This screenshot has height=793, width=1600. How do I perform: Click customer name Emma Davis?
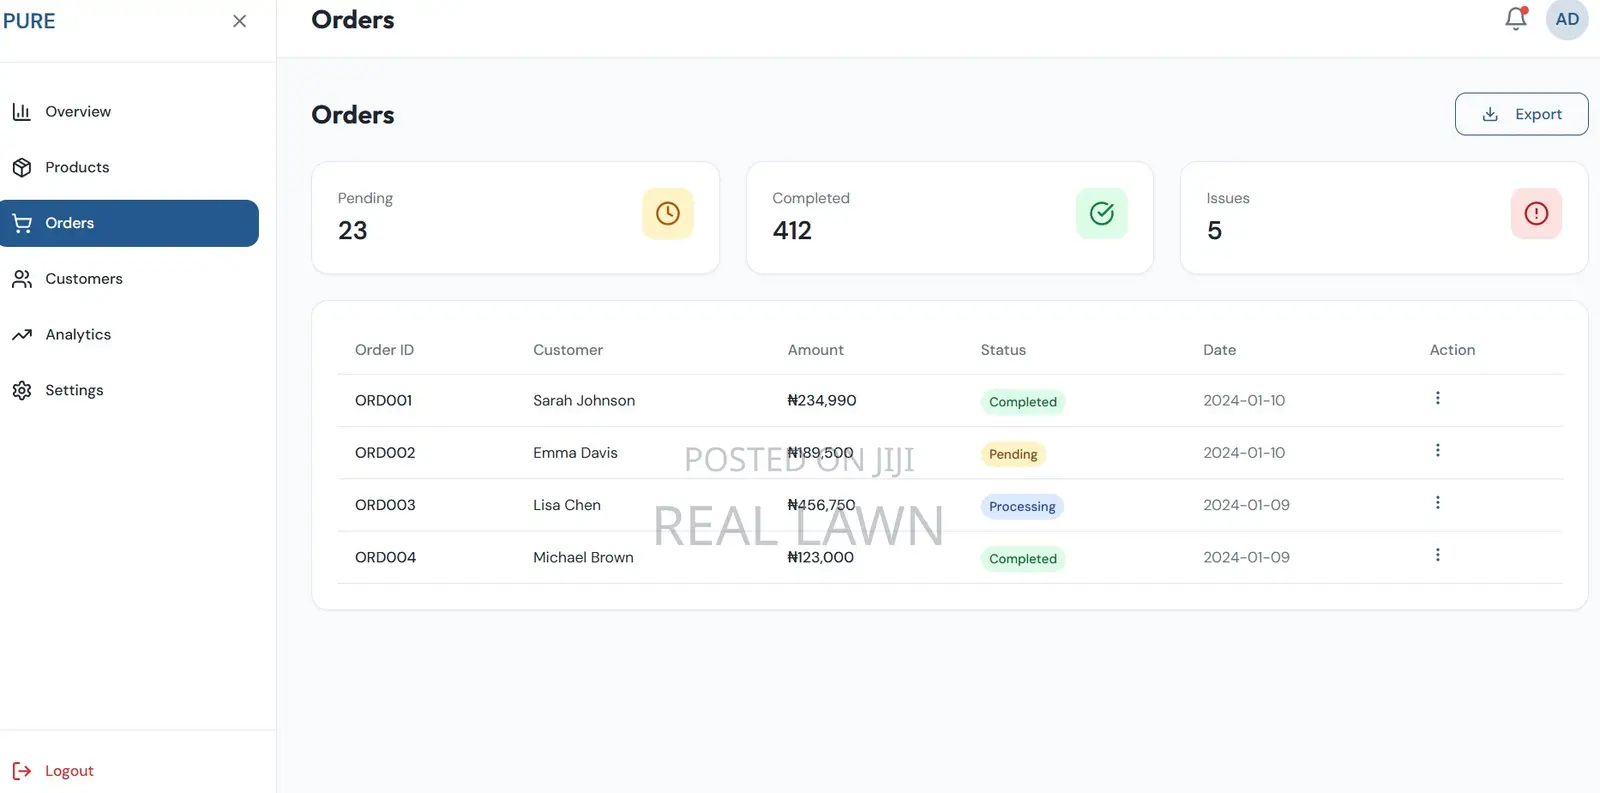point(575,453)
